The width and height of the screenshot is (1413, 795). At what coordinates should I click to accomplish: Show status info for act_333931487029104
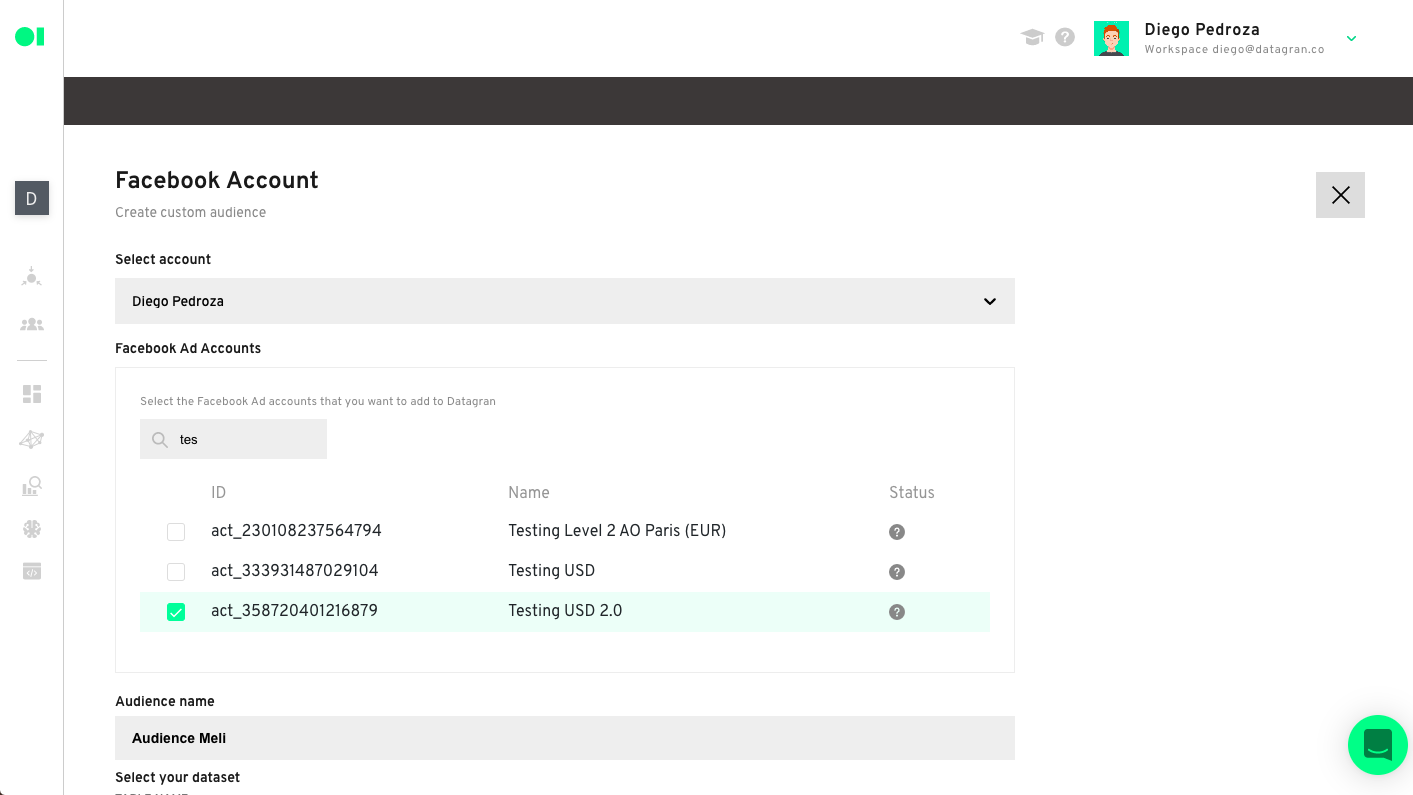pyautogui.click(x=897, y=572)
